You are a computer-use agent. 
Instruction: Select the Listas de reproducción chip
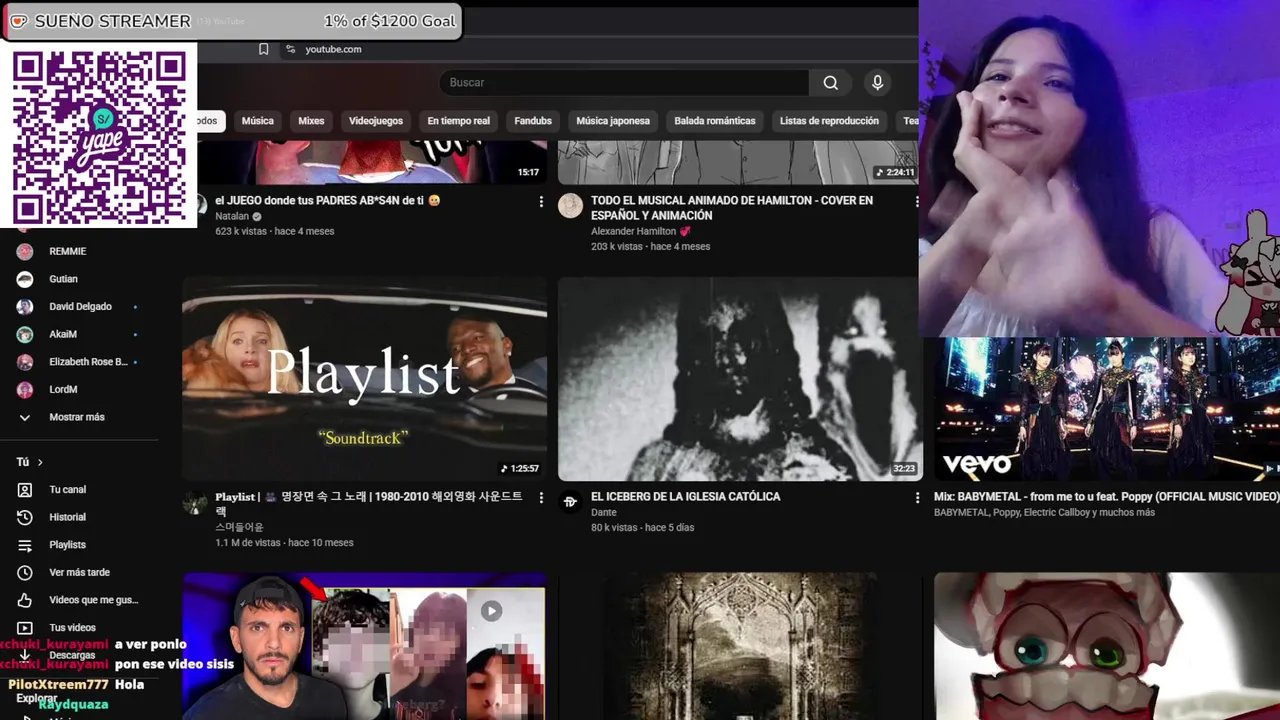point(829,121)
